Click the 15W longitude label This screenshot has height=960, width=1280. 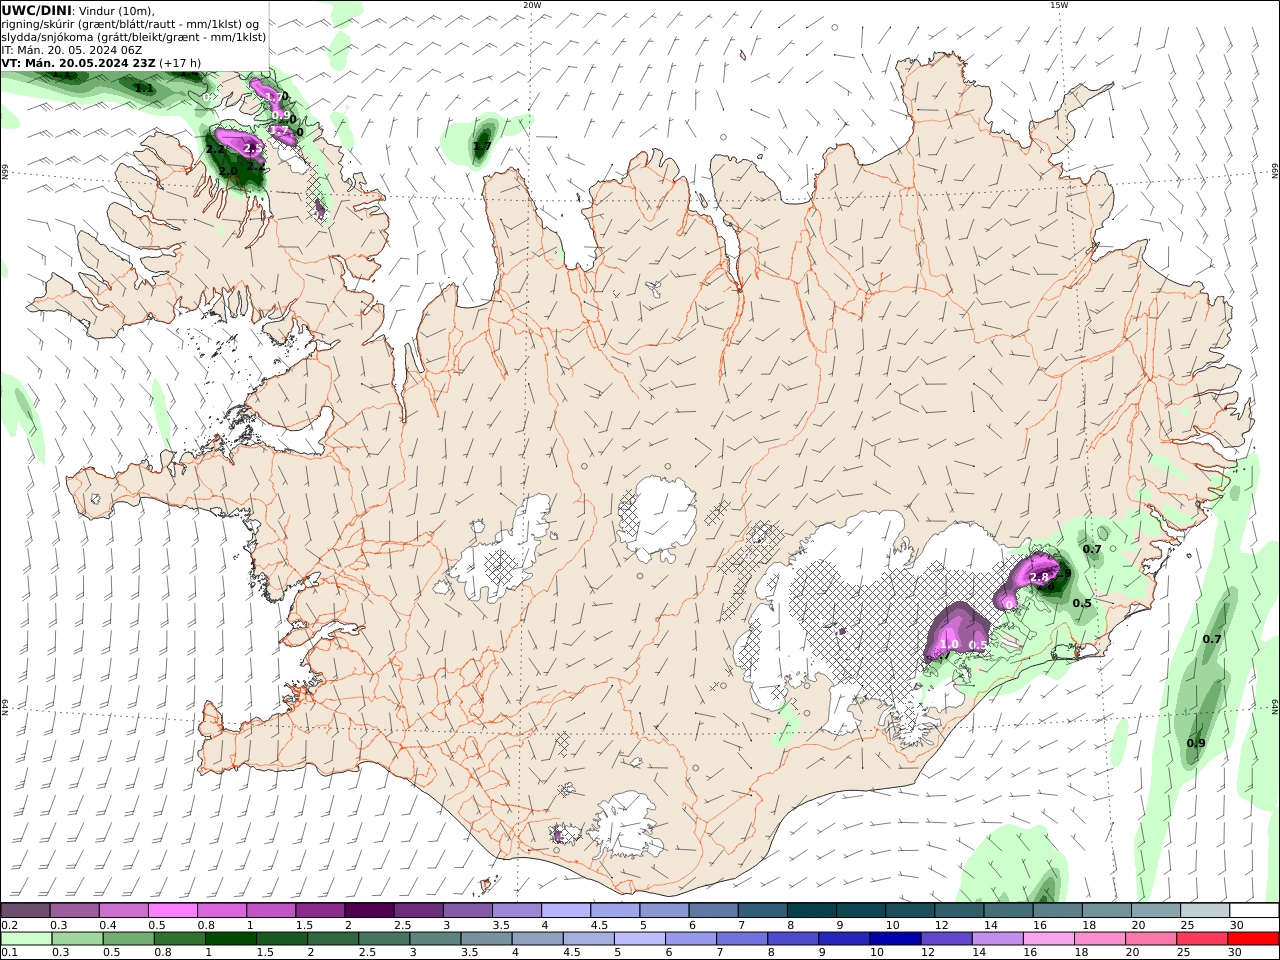[1058, 5]
